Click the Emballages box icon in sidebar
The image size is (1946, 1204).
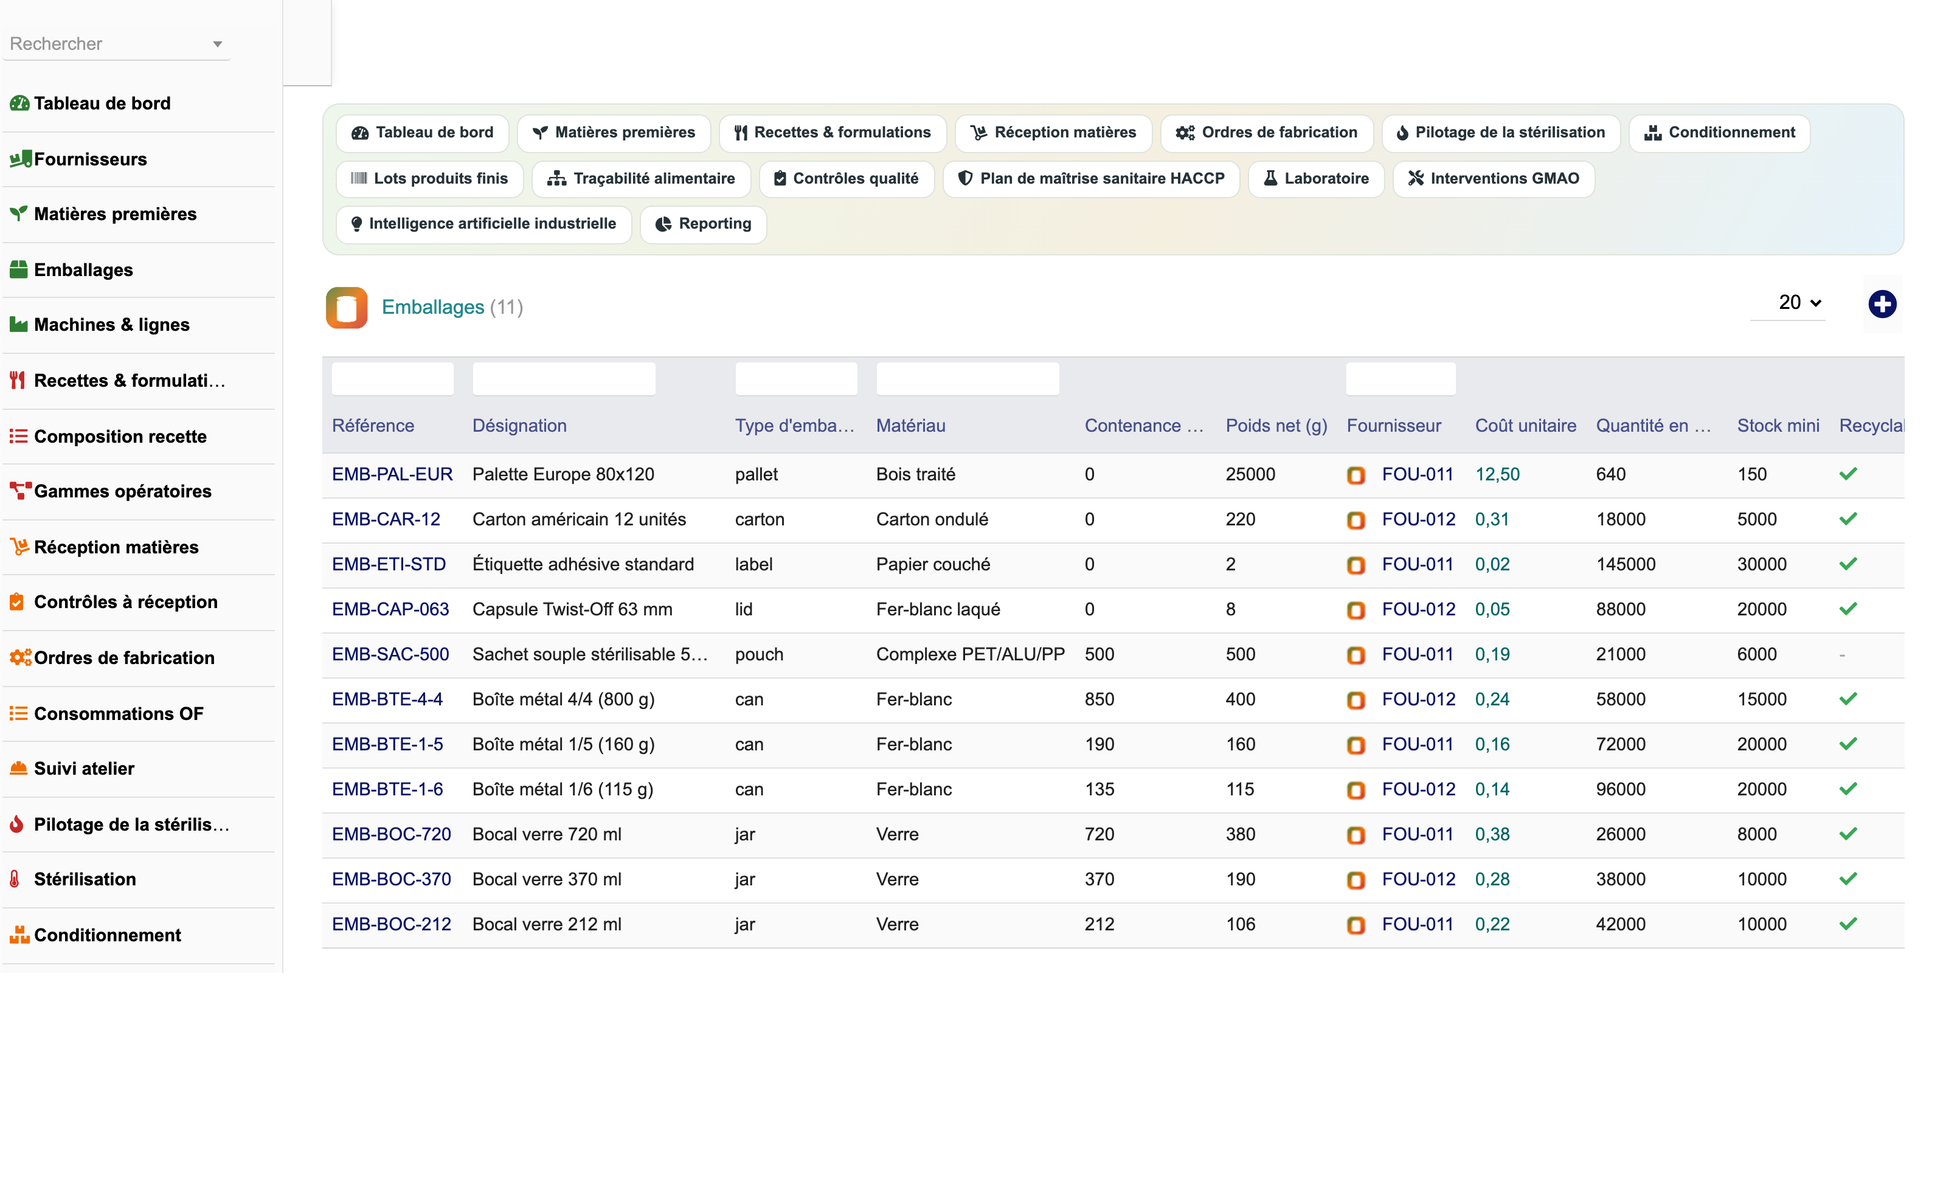19,270
